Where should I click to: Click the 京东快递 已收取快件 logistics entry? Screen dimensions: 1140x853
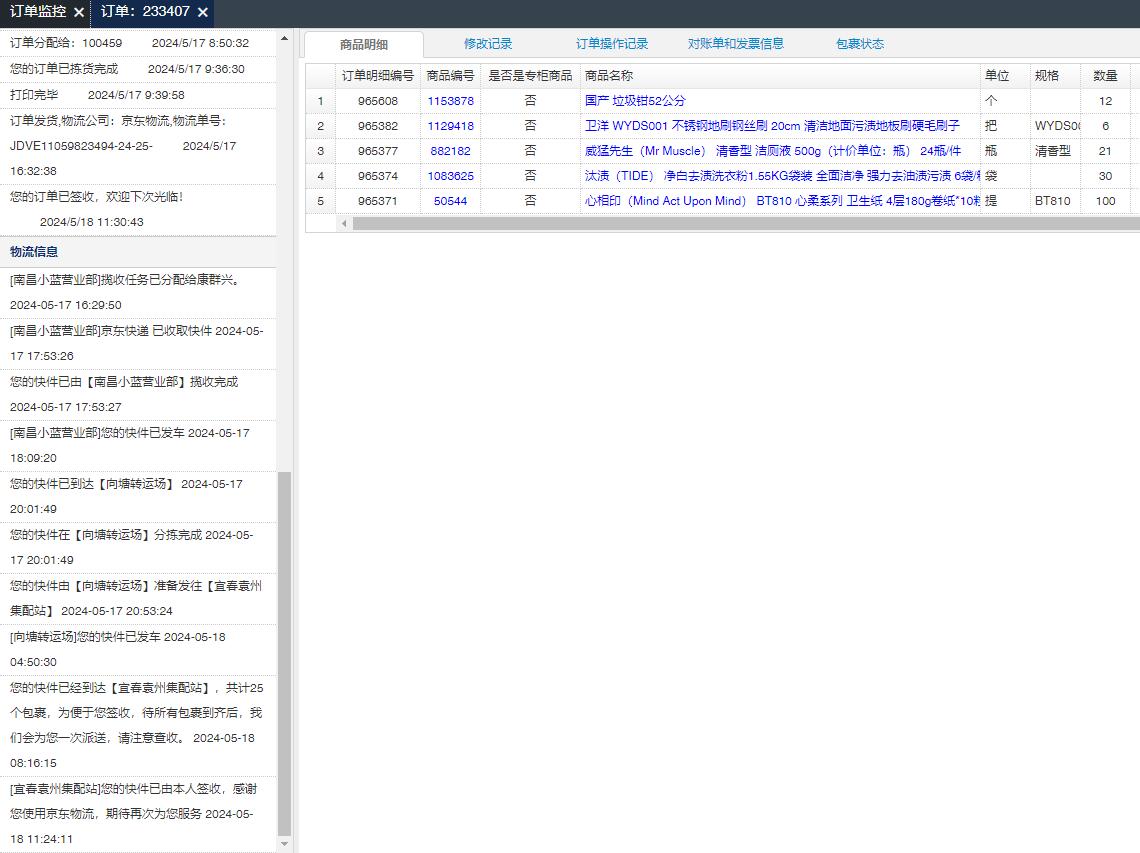[x=138, y=343]
